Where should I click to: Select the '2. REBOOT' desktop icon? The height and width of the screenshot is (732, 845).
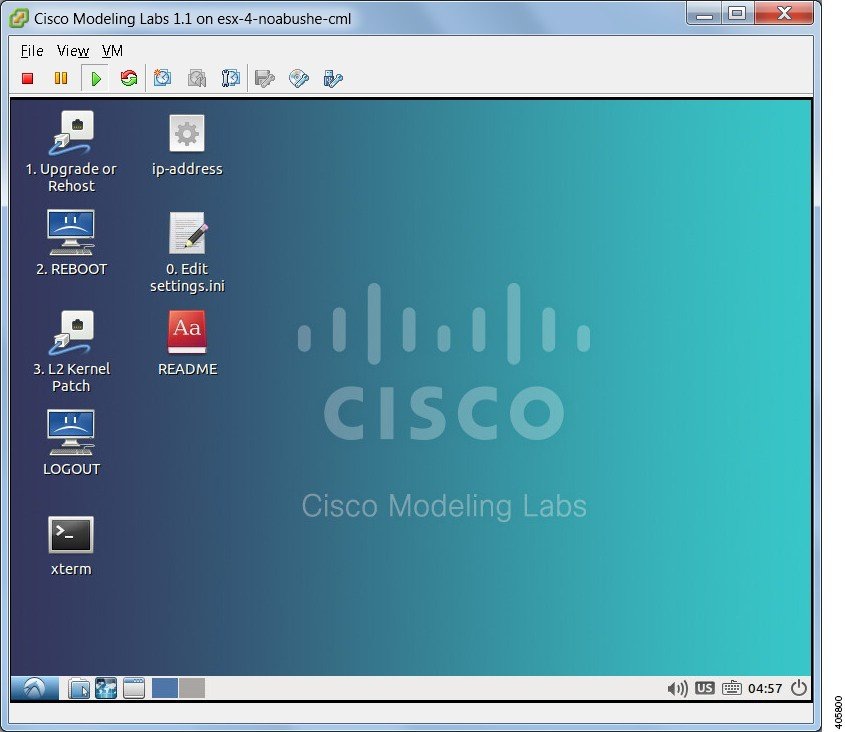[71, 243]
